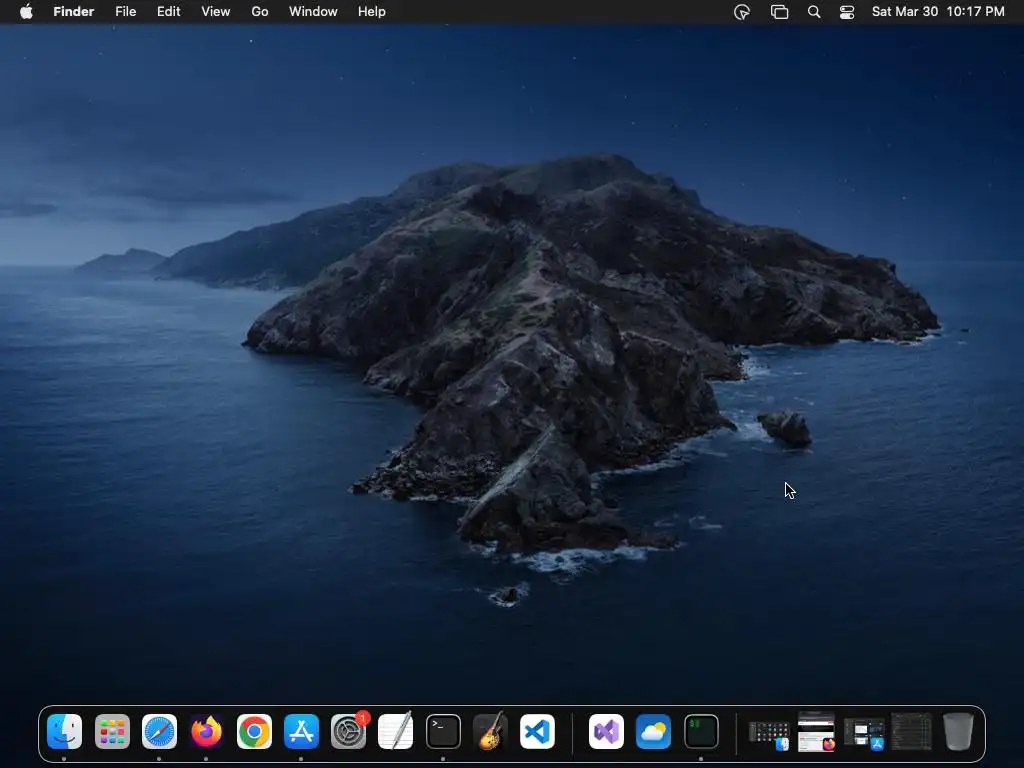Screen dimensions: 1024x768
Task: Open the Apple menu
Action: pyautogui.click(x=26, y=12)
